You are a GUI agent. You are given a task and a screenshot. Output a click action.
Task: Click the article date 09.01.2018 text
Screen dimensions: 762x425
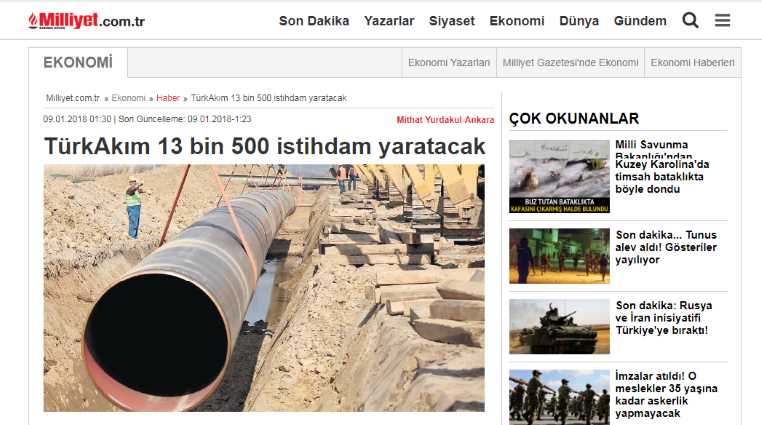(77, 119)
